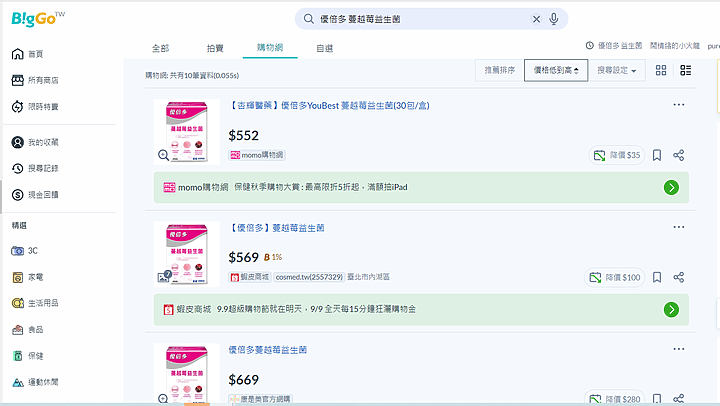The image size is (720, 406).
Task: Click the 蝦皮 9.9超級購物節 promo banner text
Action: point(316,309)
